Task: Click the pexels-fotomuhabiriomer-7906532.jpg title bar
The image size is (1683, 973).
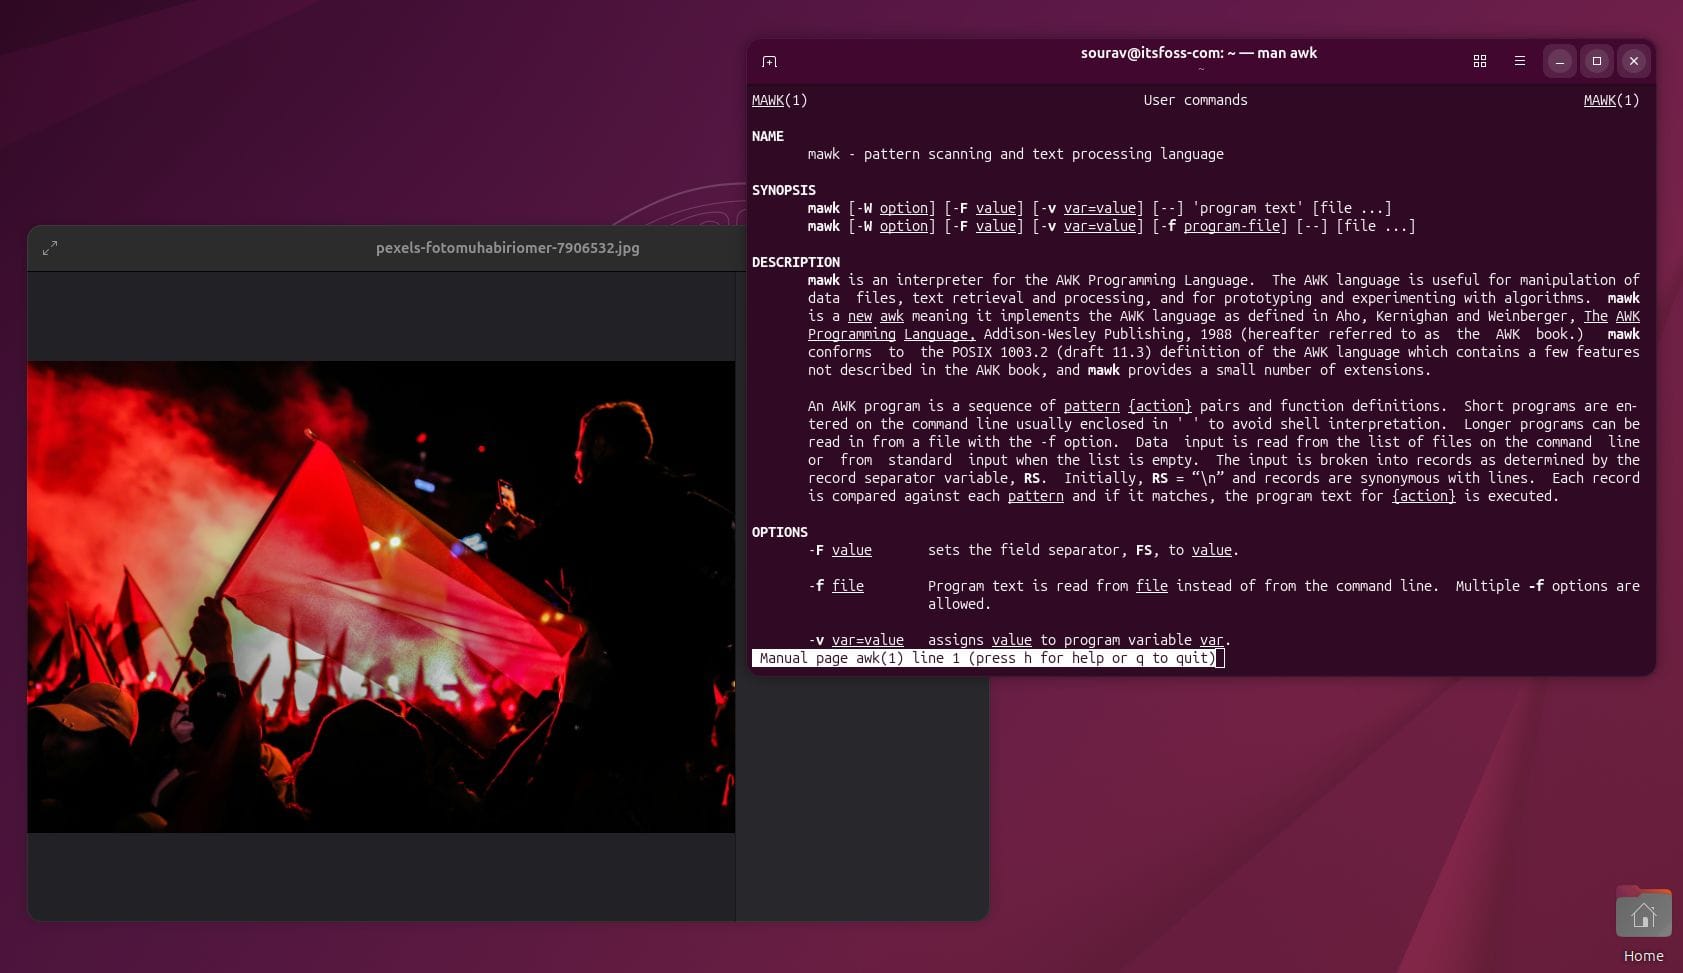Action: [x=508, y=247]
